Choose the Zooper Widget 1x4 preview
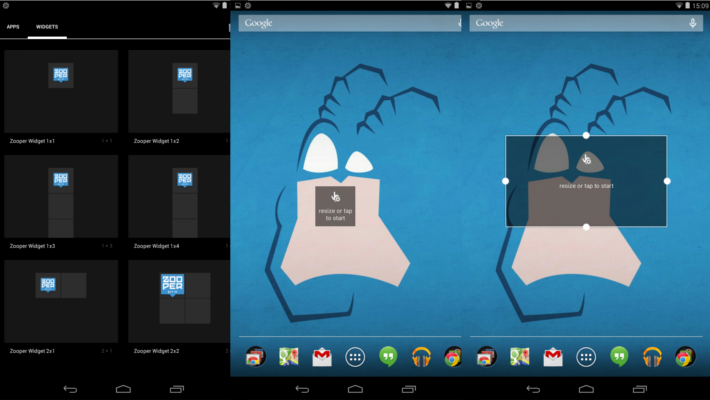Image resolution: width=710 pixels, height=400 pixels. (x=179, y=196)
